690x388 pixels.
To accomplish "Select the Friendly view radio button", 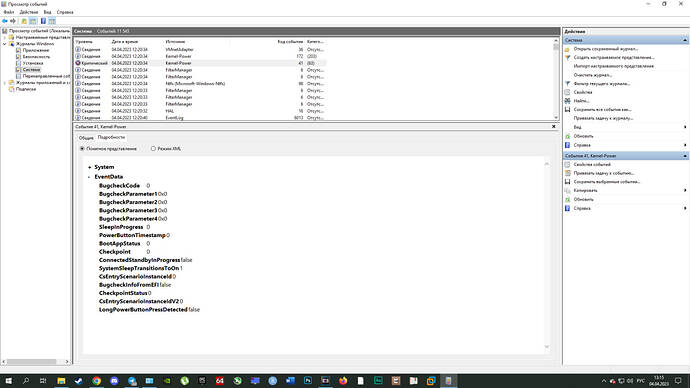I will 82,149.
